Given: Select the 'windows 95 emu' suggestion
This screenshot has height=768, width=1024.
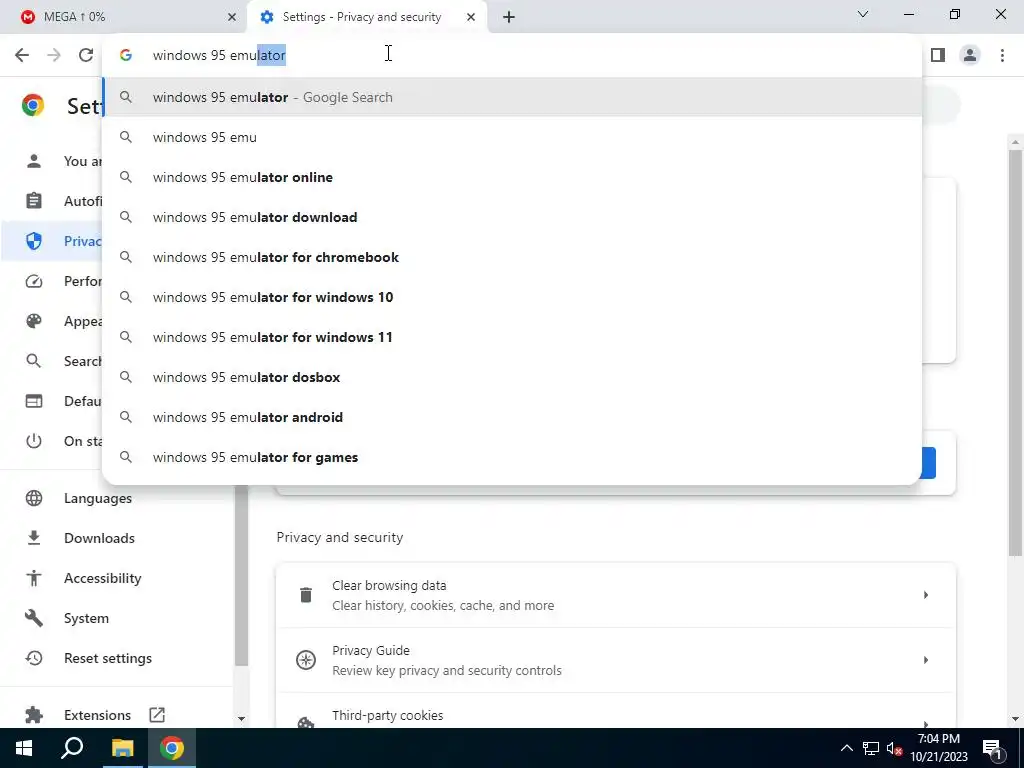Looking at the screenshot, I should 512,137.
